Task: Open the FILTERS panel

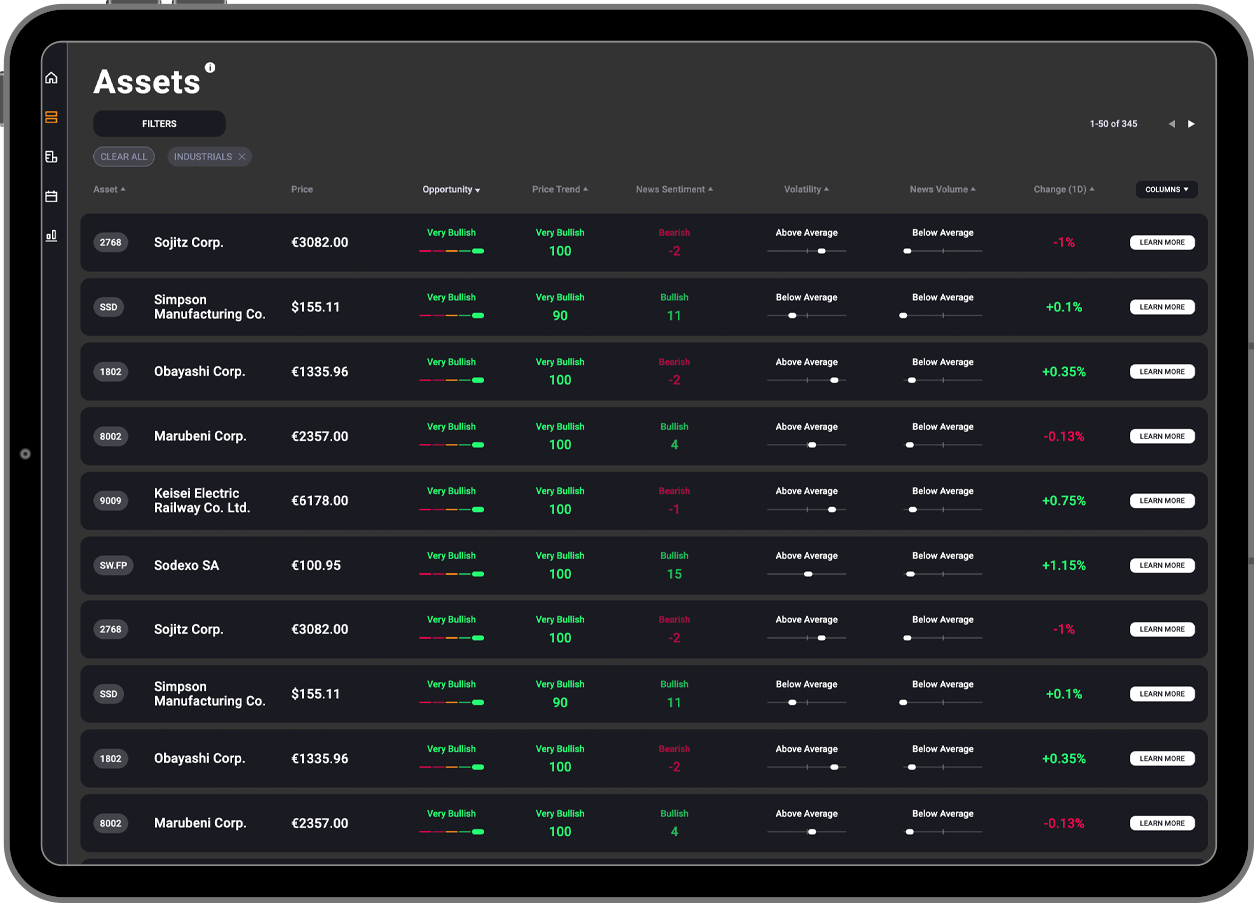Action: click(x=159, y=123)
